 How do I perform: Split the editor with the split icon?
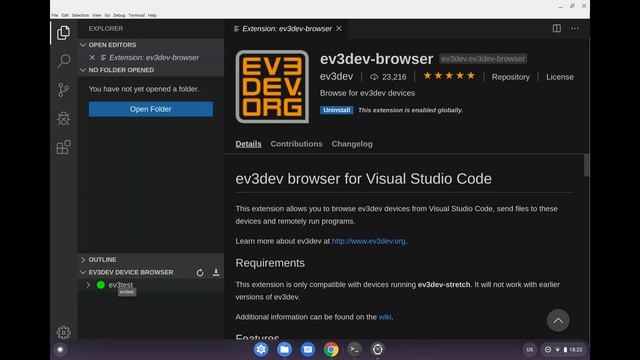[557, 28]
